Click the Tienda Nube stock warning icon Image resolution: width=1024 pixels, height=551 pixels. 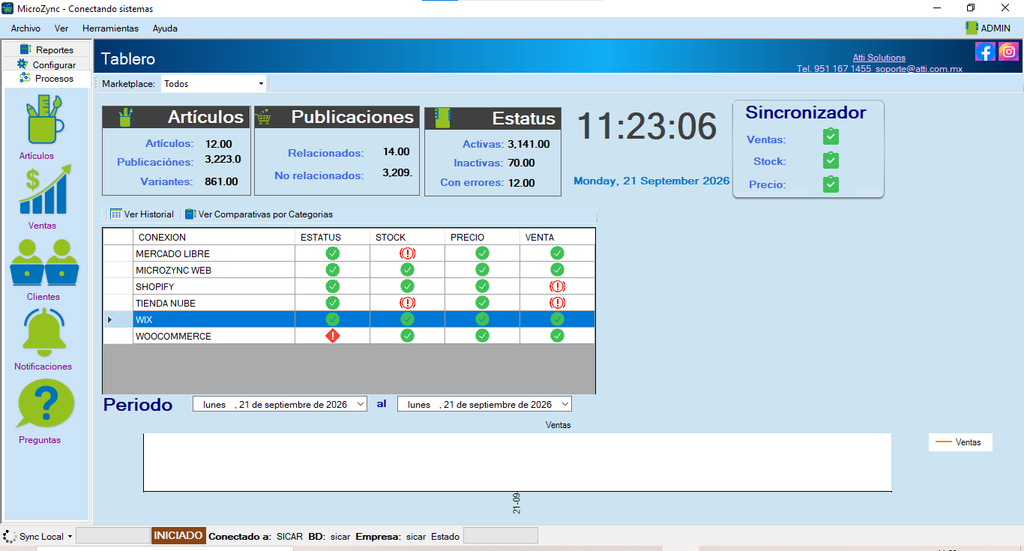408,303
